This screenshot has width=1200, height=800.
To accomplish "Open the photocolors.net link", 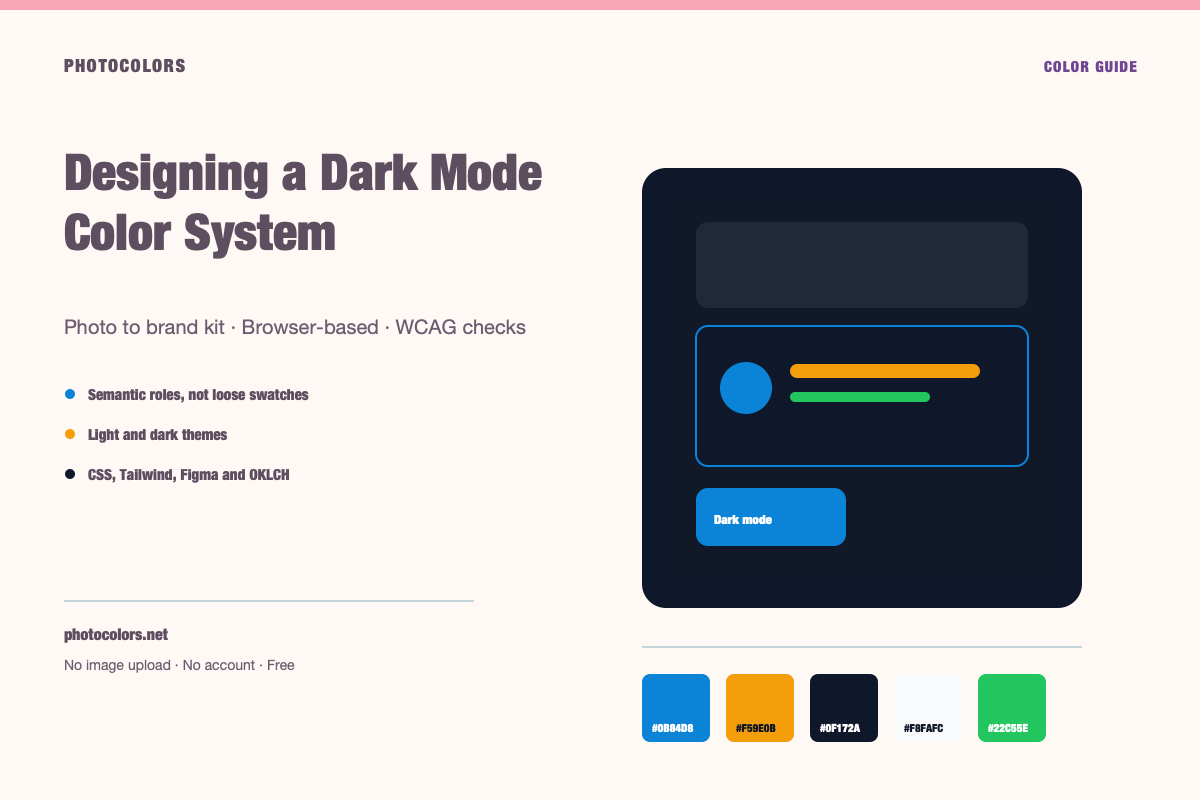I will point(116,635).
